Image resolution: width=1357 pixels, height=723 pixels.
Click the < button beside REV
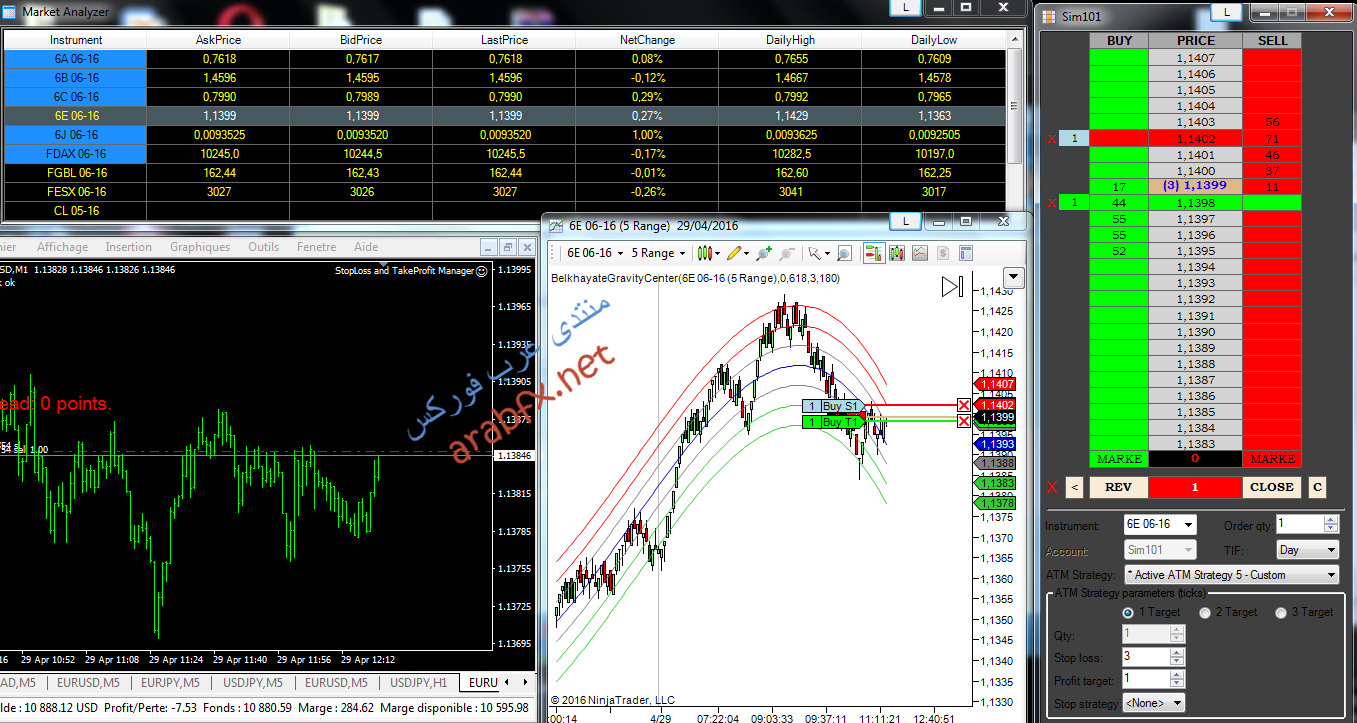click(x=1073, y=487)
